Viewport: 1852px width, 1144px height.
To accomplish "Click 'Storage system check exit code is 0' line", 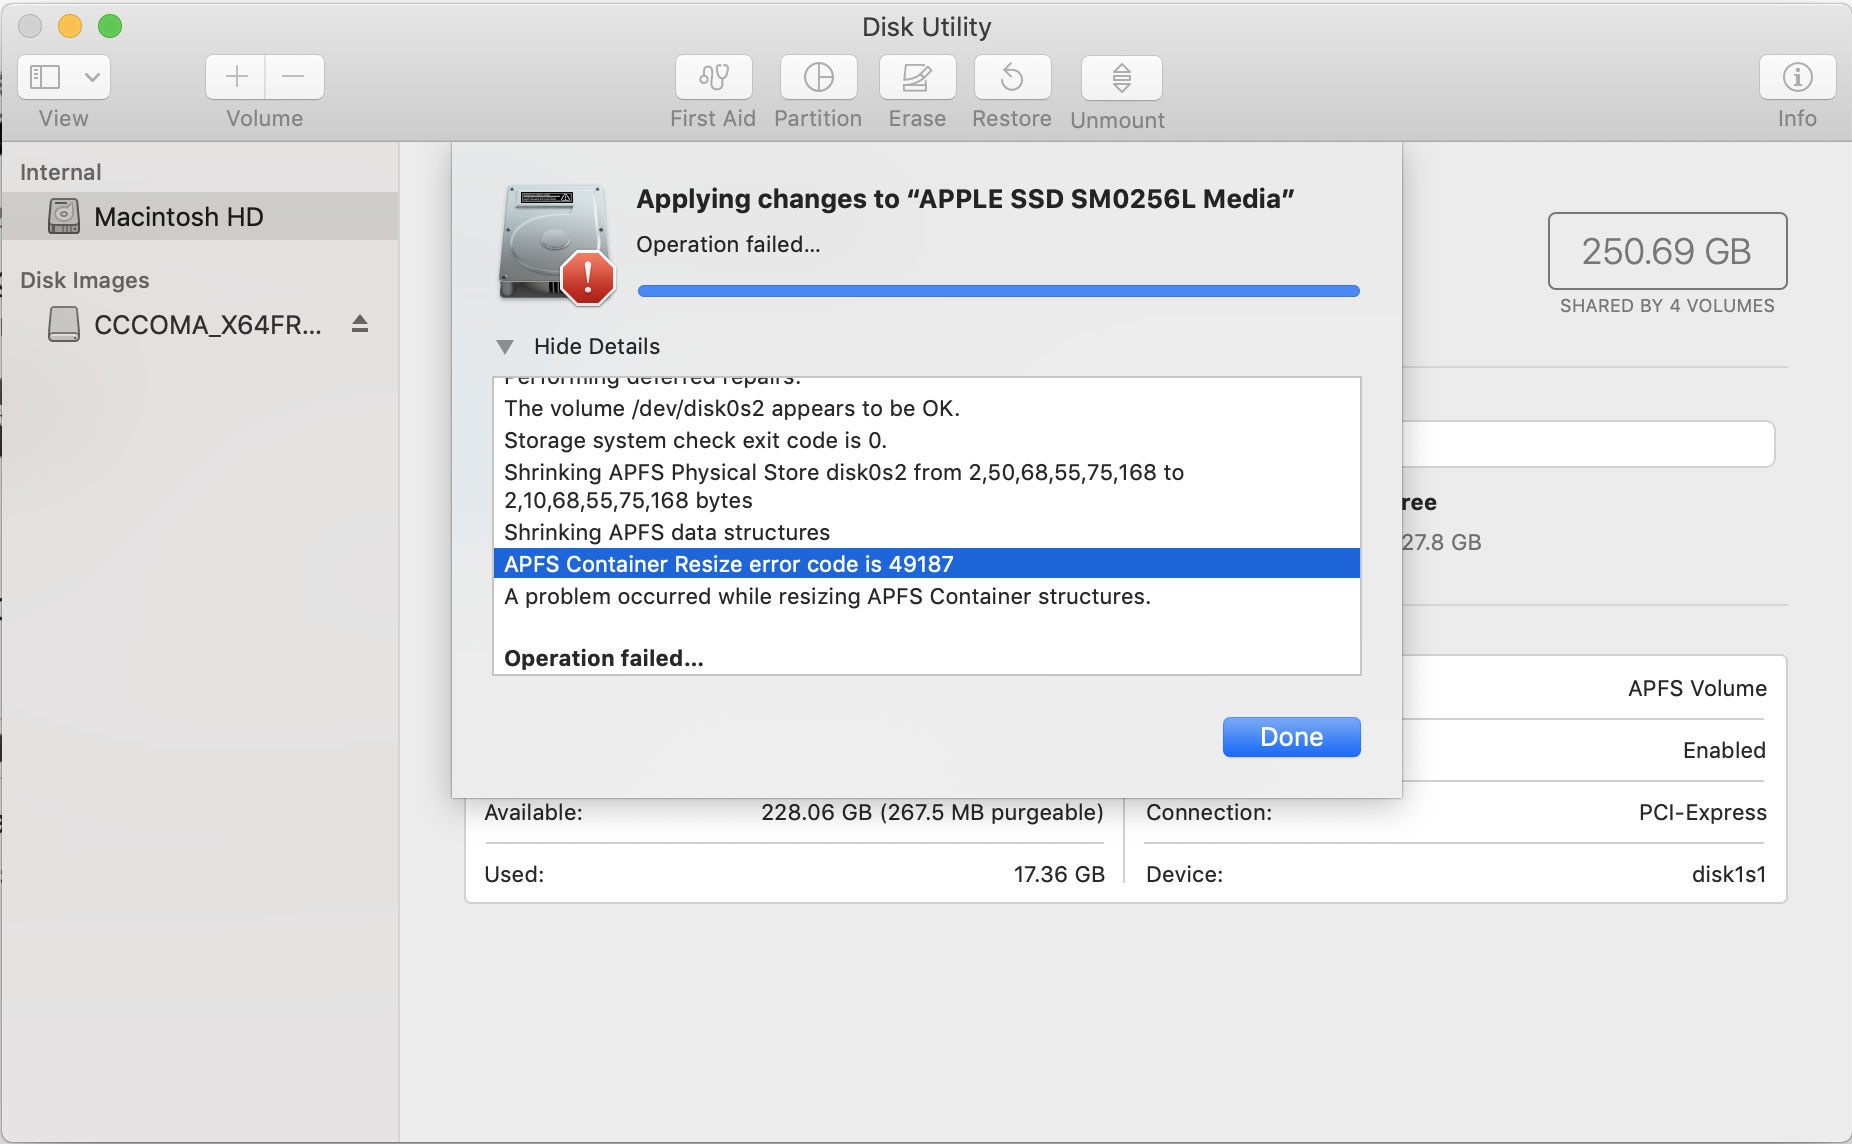I will (x=695, y=440).
